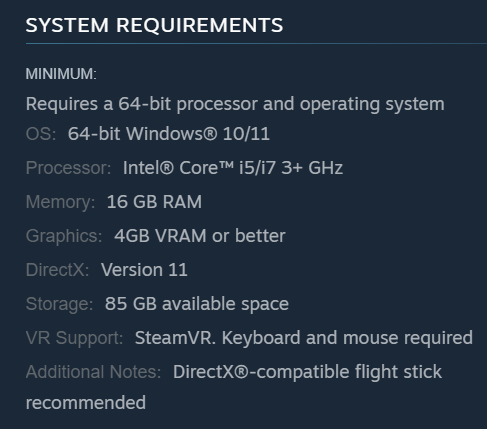Select the 4GB VRAM or better text

(200, 236)
